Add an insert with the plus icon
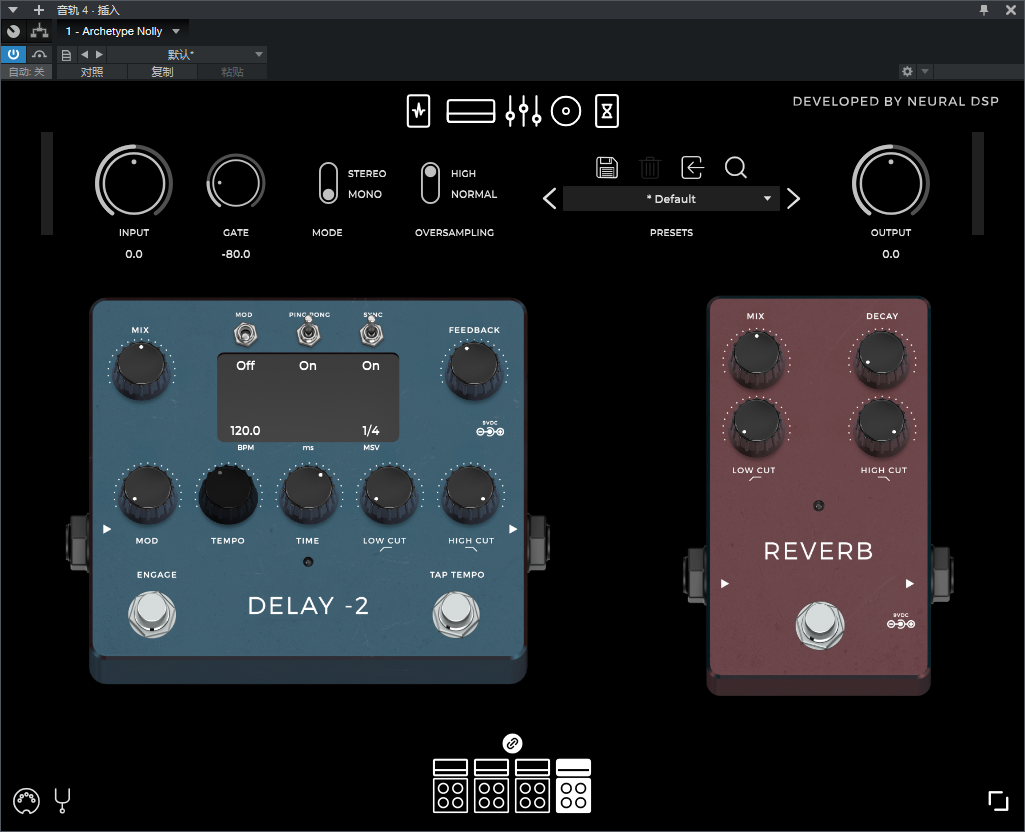1025x832 pixels. tap(39, 10)
